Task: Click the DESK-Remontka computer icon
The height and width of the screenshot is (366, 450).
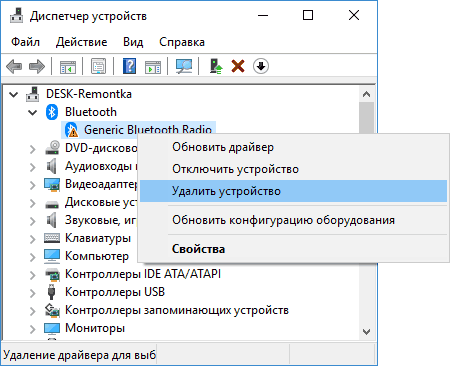Action: (x=33, y=94)
